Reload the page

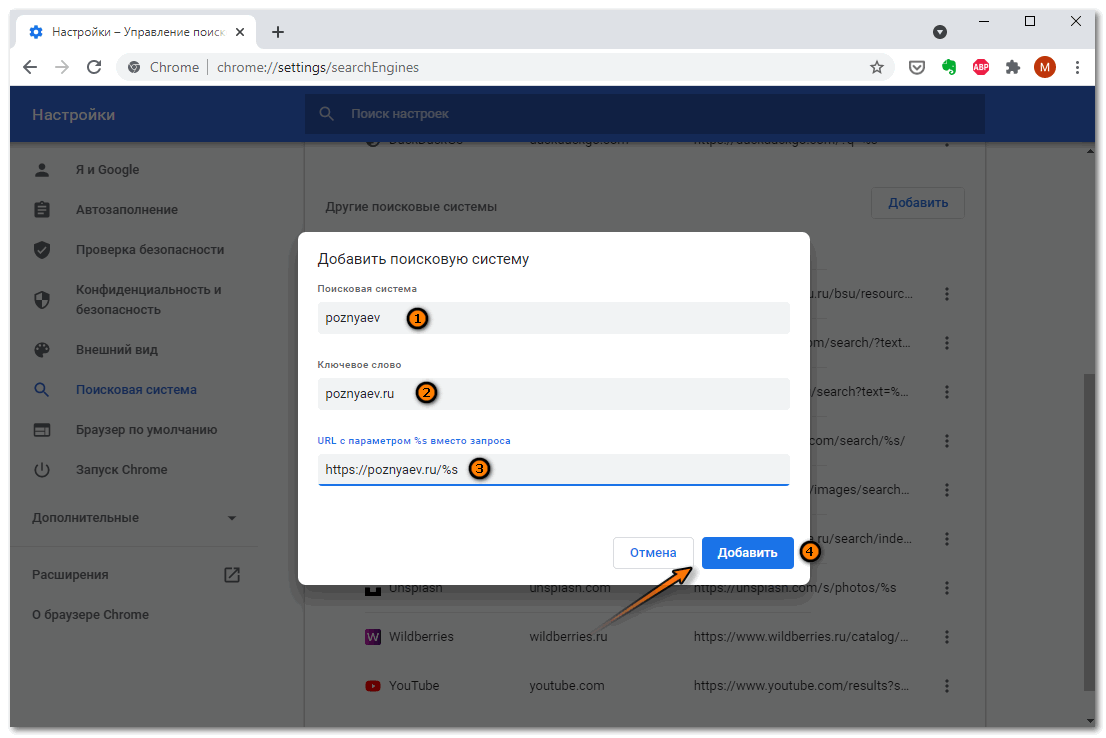(x=94, y=68)
